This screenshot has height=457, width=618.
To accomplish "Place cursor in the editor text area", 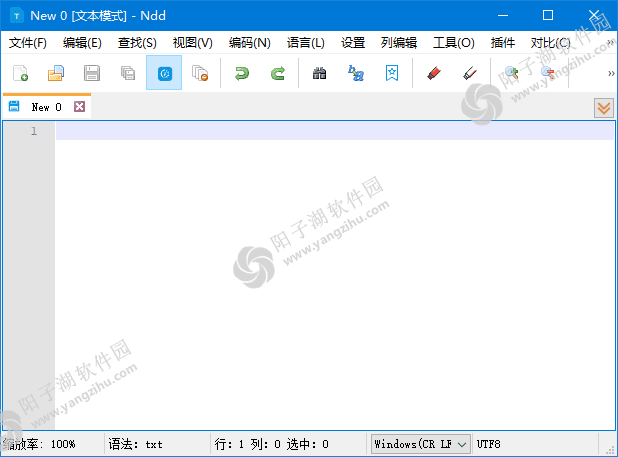I will 335,276.
